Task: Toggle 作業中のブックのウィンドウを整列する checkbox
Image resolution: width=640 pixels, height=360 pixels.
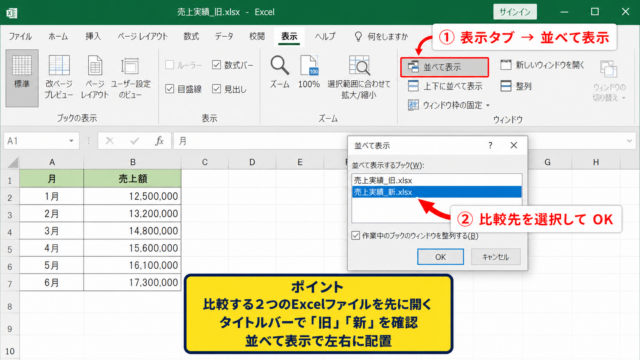Action: (356, 236)
